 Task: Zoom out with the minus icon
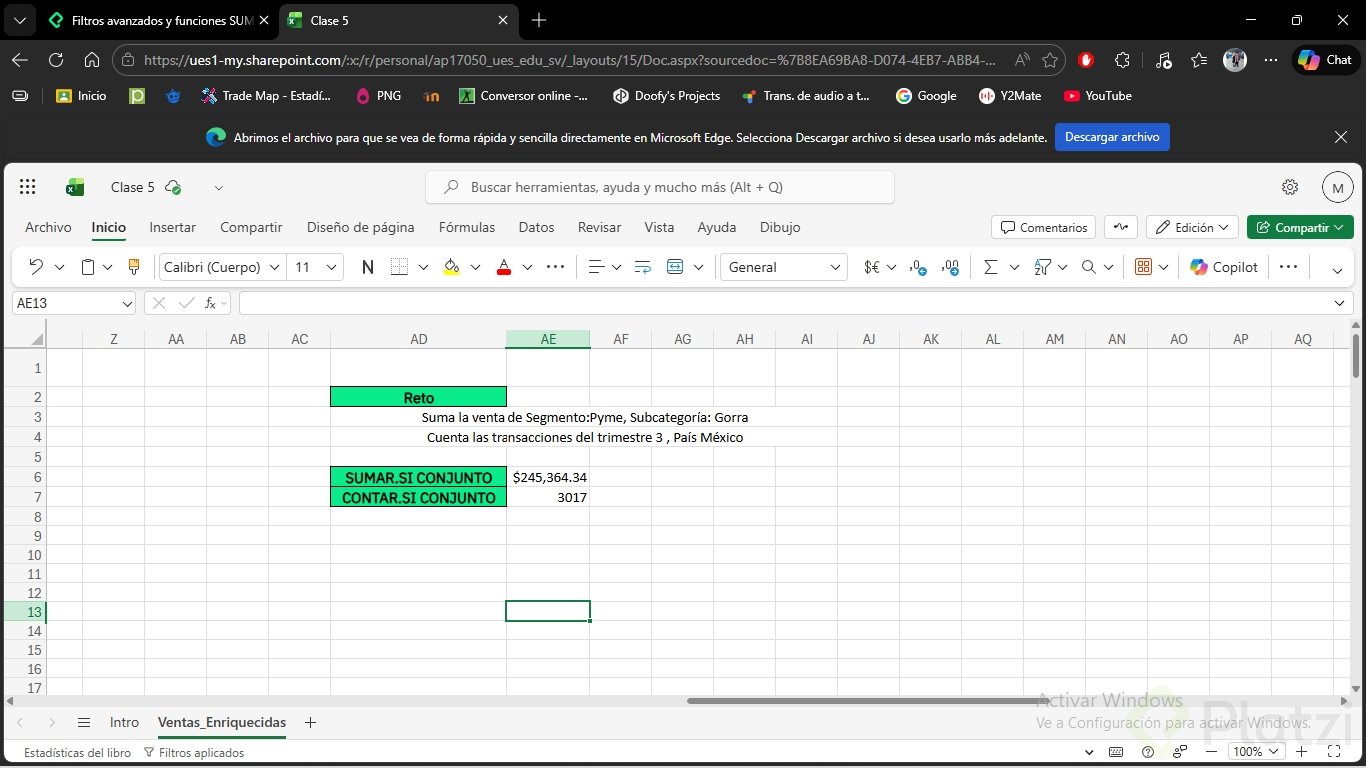click(x=1212, y=752)
